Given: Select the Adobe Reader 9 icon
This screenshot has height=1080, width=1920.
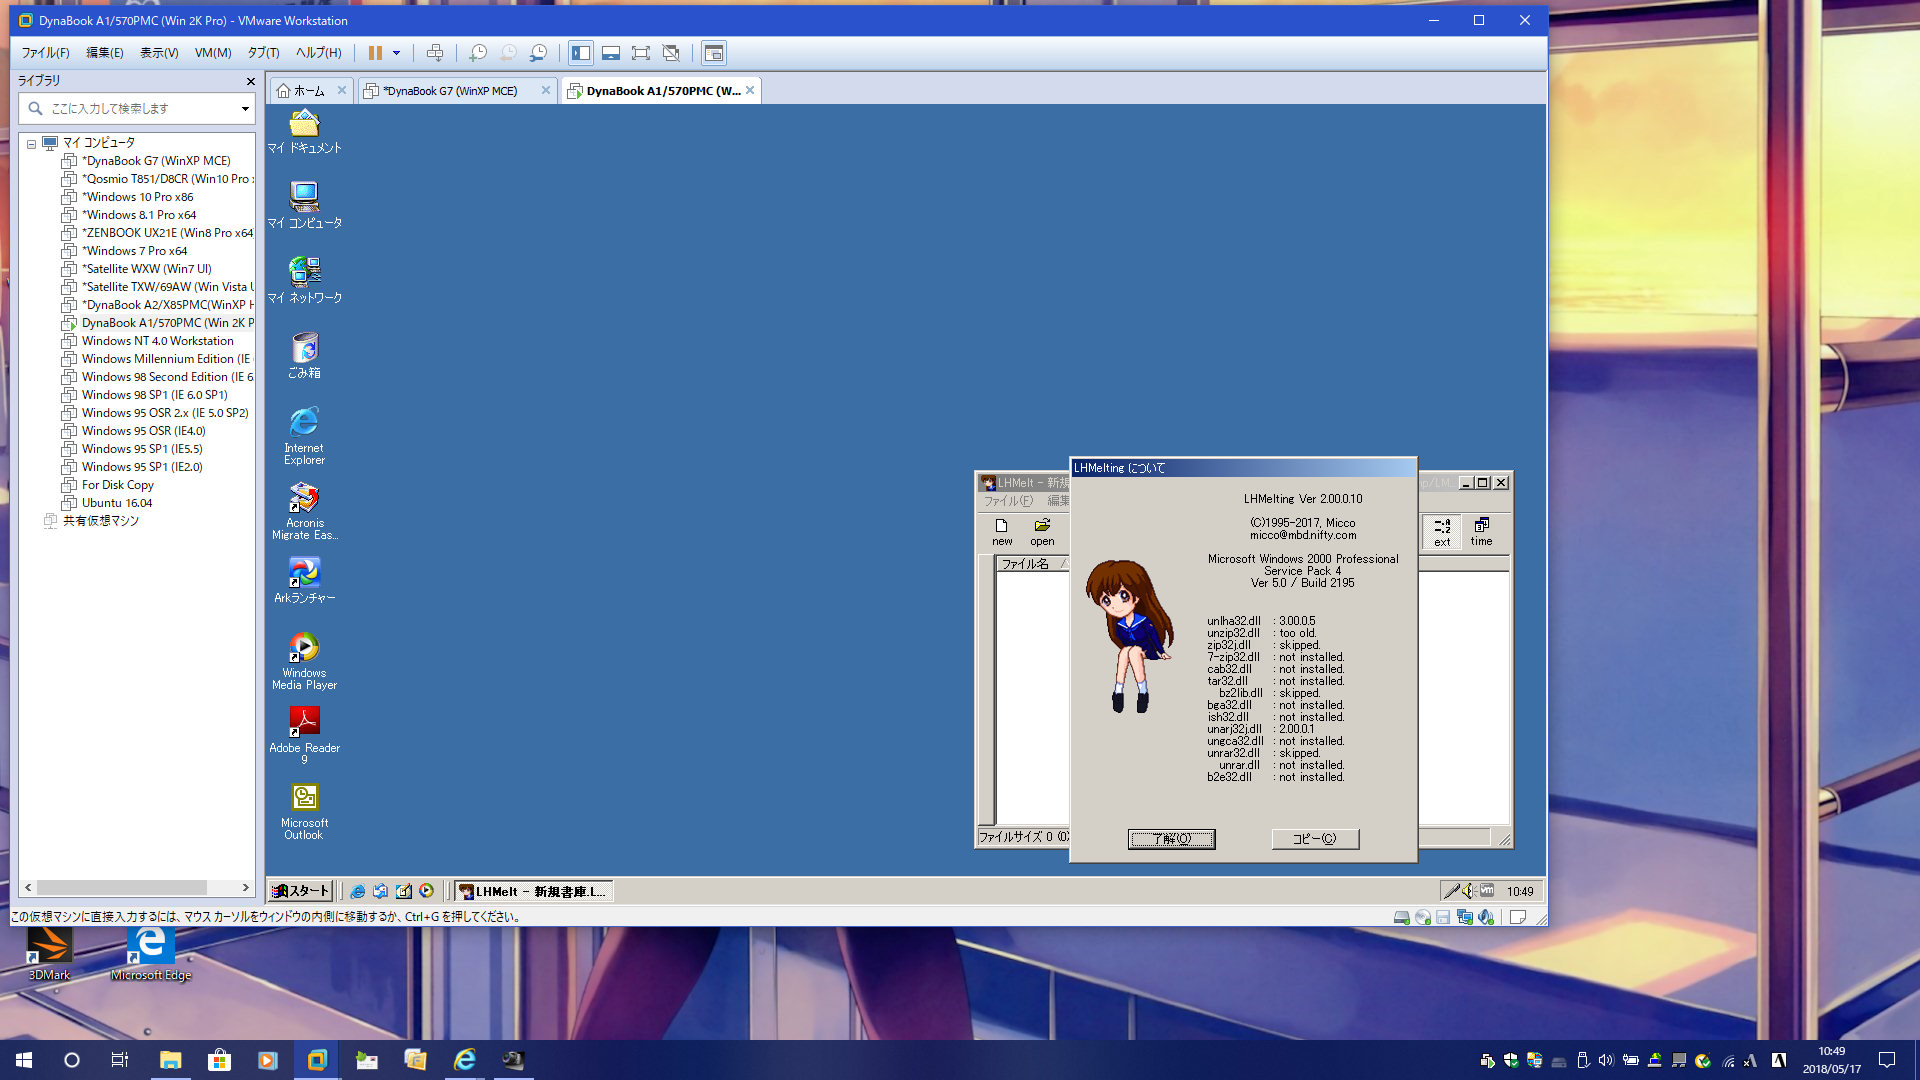Looking at the screenshot, I should [304, 735].
